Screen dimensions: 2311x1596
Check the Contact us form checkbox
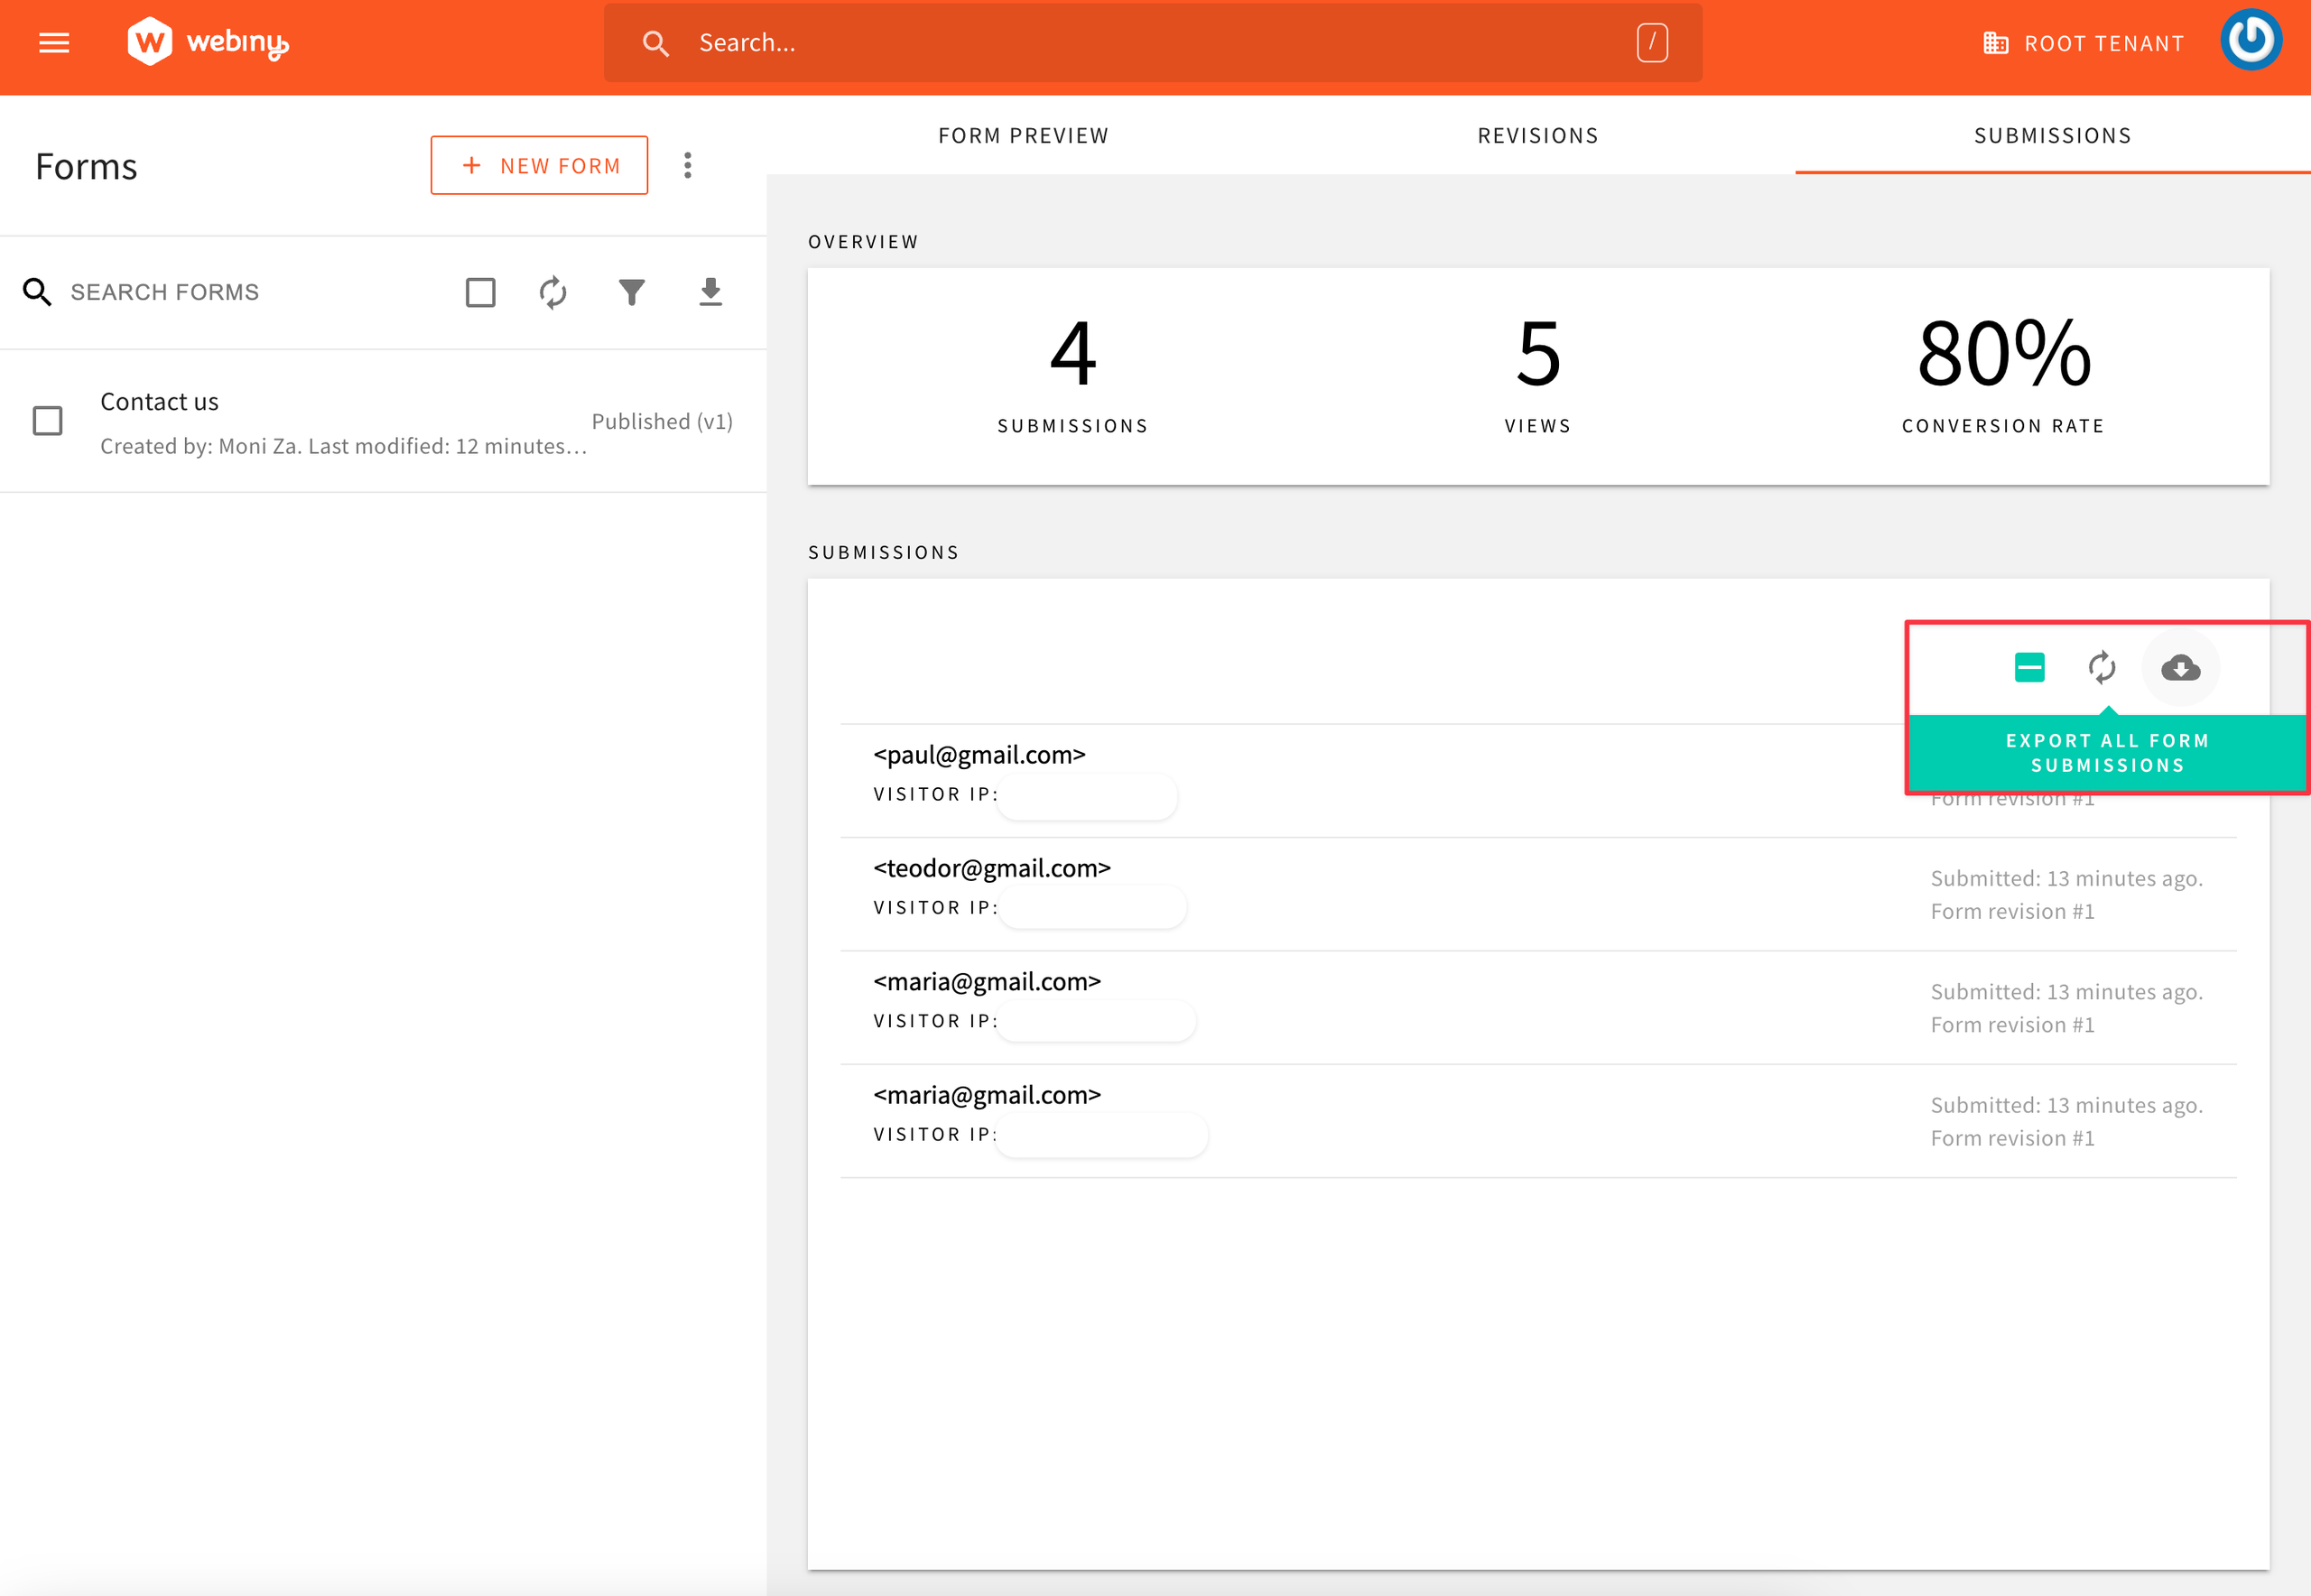[48, 421]
